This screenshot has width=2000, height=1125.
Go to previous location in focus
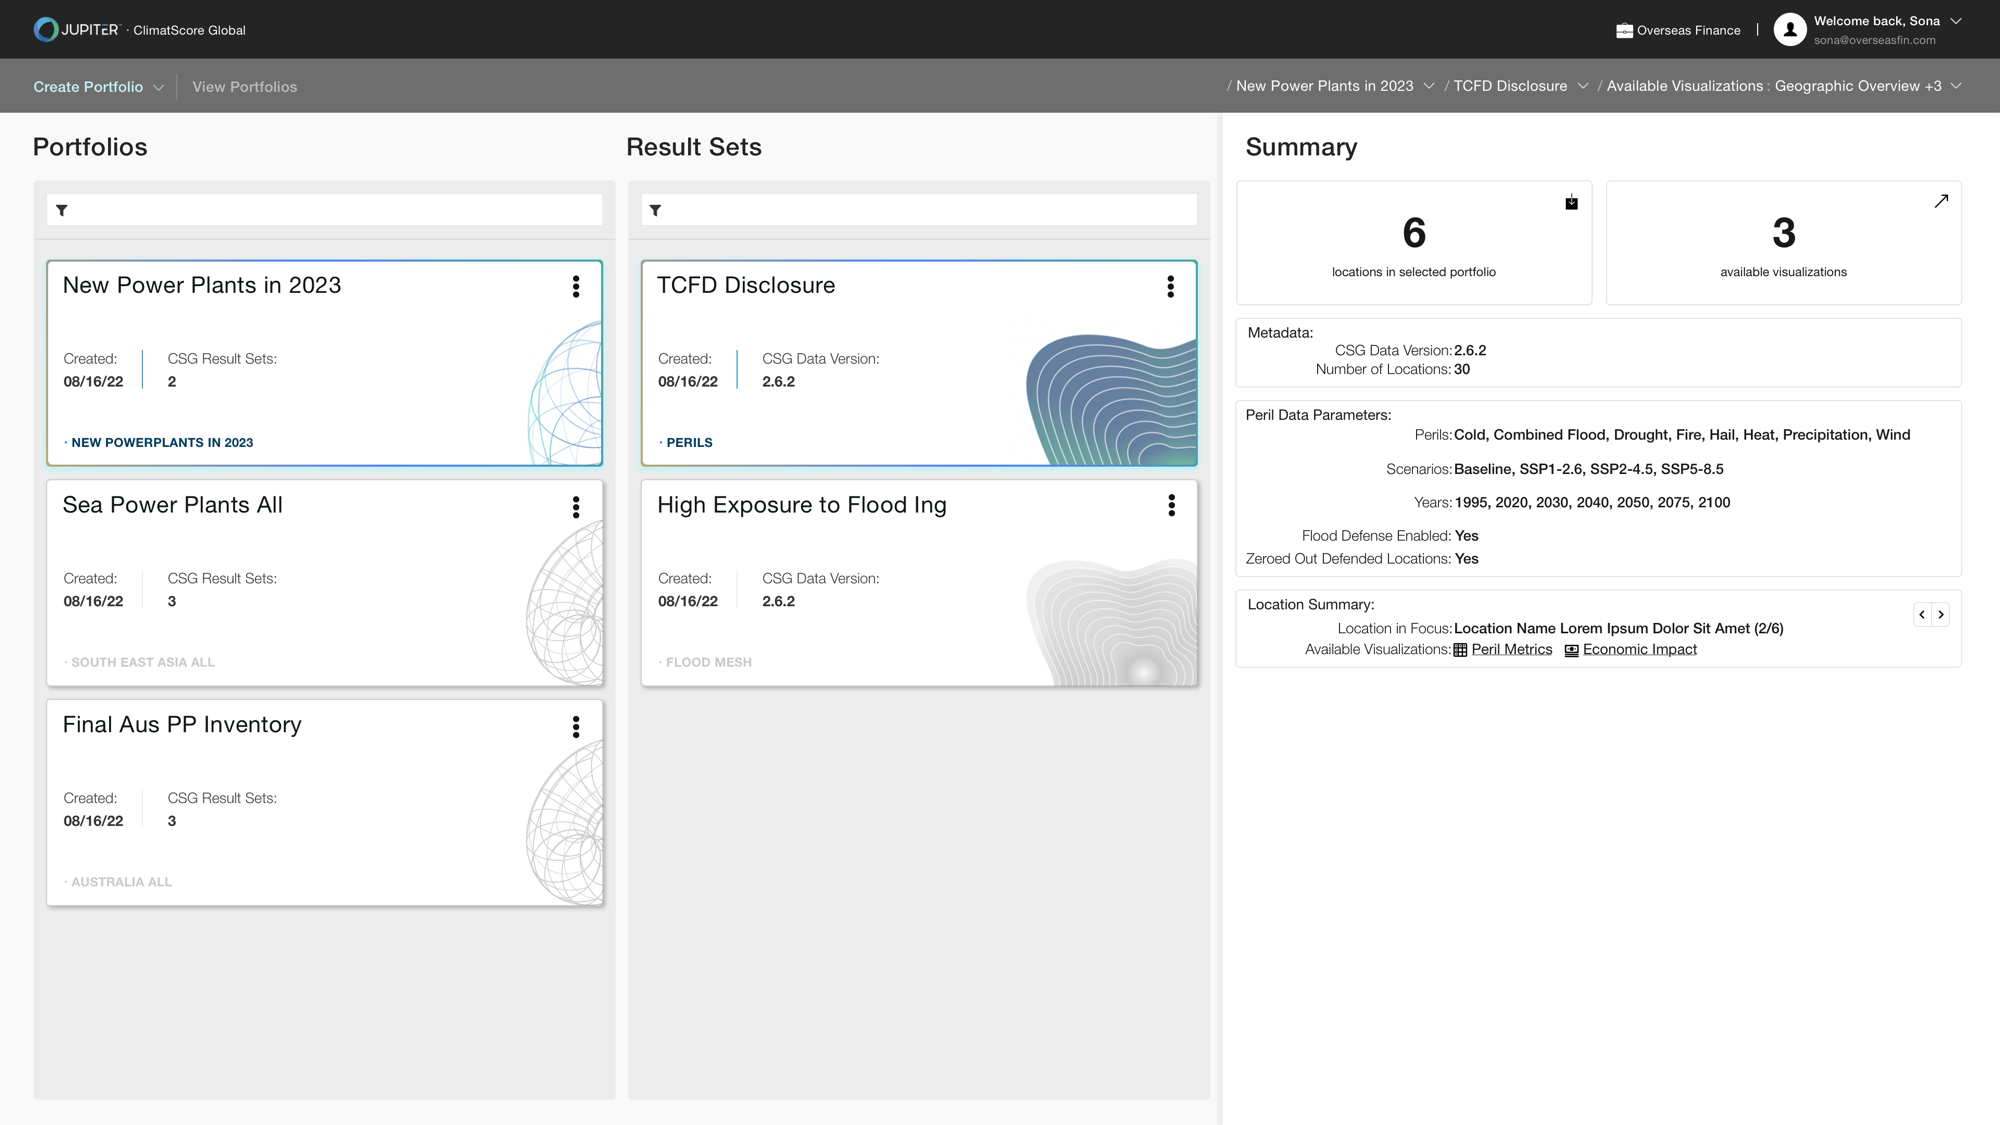(x=1922, y=615)
